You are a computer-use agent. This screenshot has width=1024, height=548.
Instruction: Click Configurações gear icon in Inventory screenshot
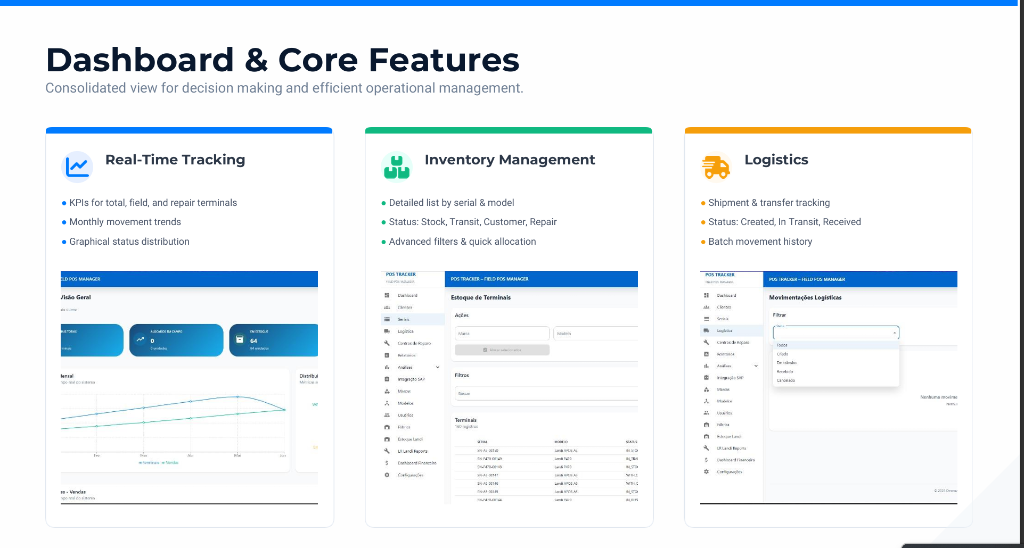click(387, 475)
